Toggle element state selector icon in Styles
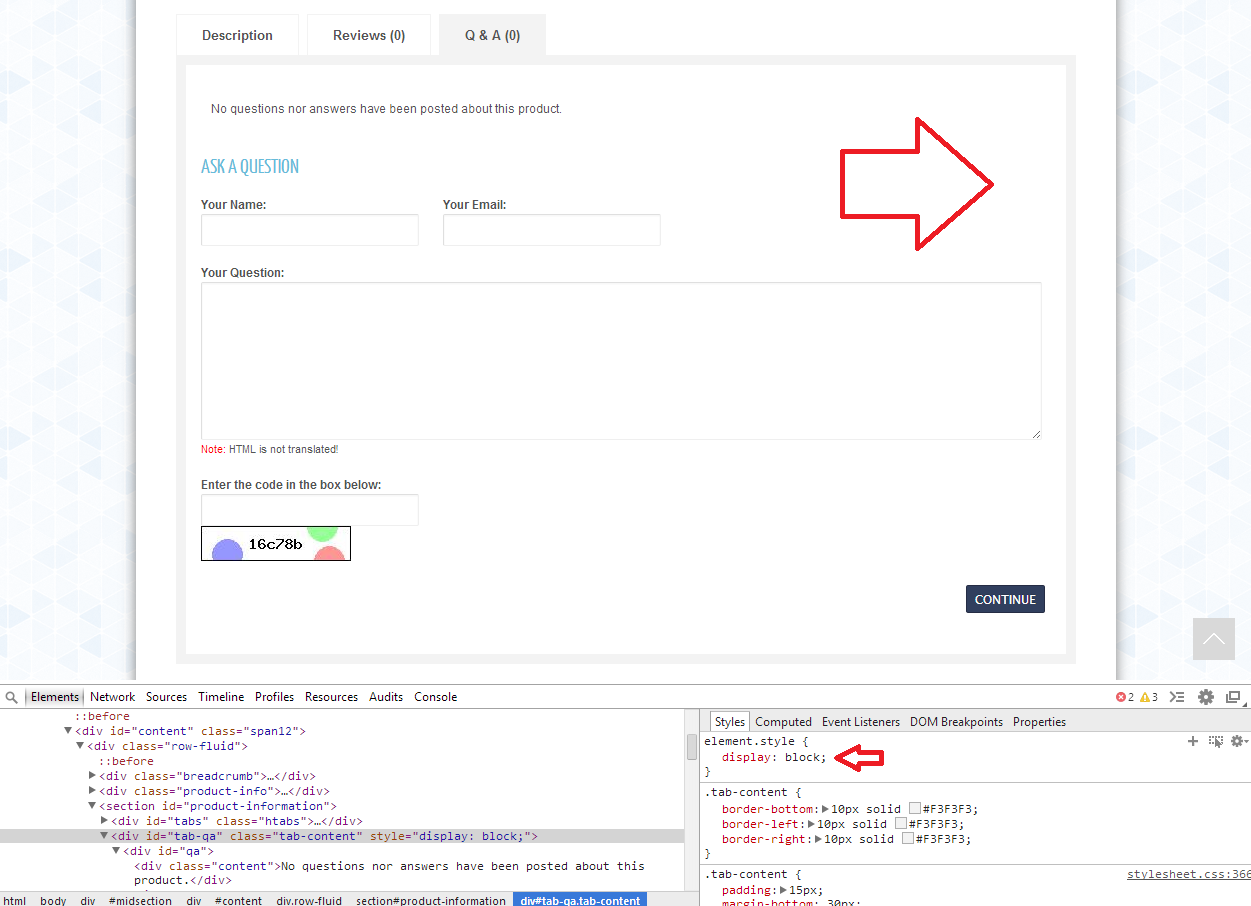Viewport: 1251px width, 906px height. (1216, 741)
